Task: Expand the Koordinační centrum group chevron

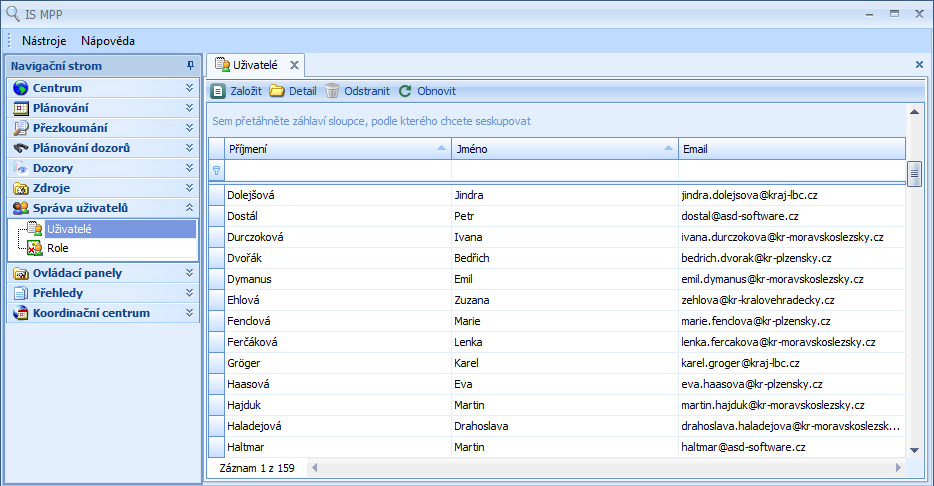Action: [189, 313]
